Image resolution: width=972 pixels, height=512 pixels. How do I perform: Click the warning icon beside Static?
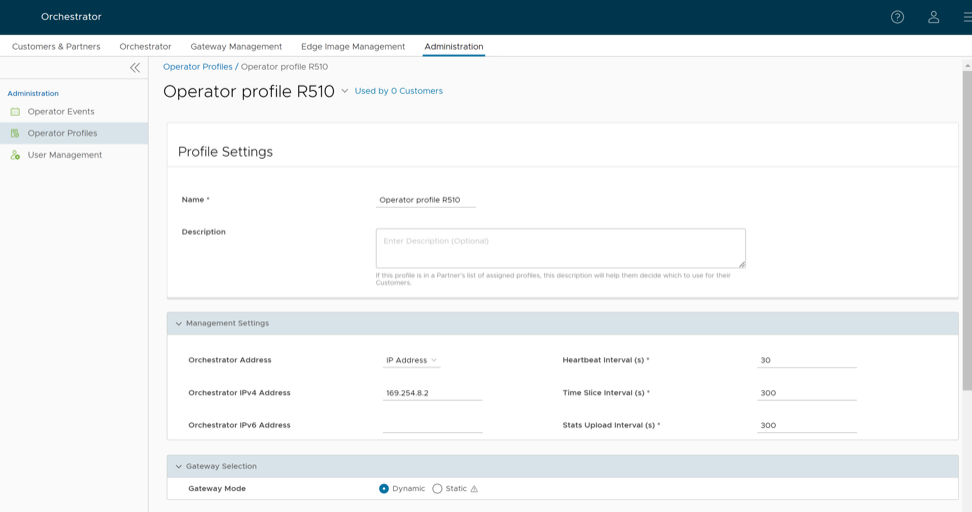(x=474, y=489)
